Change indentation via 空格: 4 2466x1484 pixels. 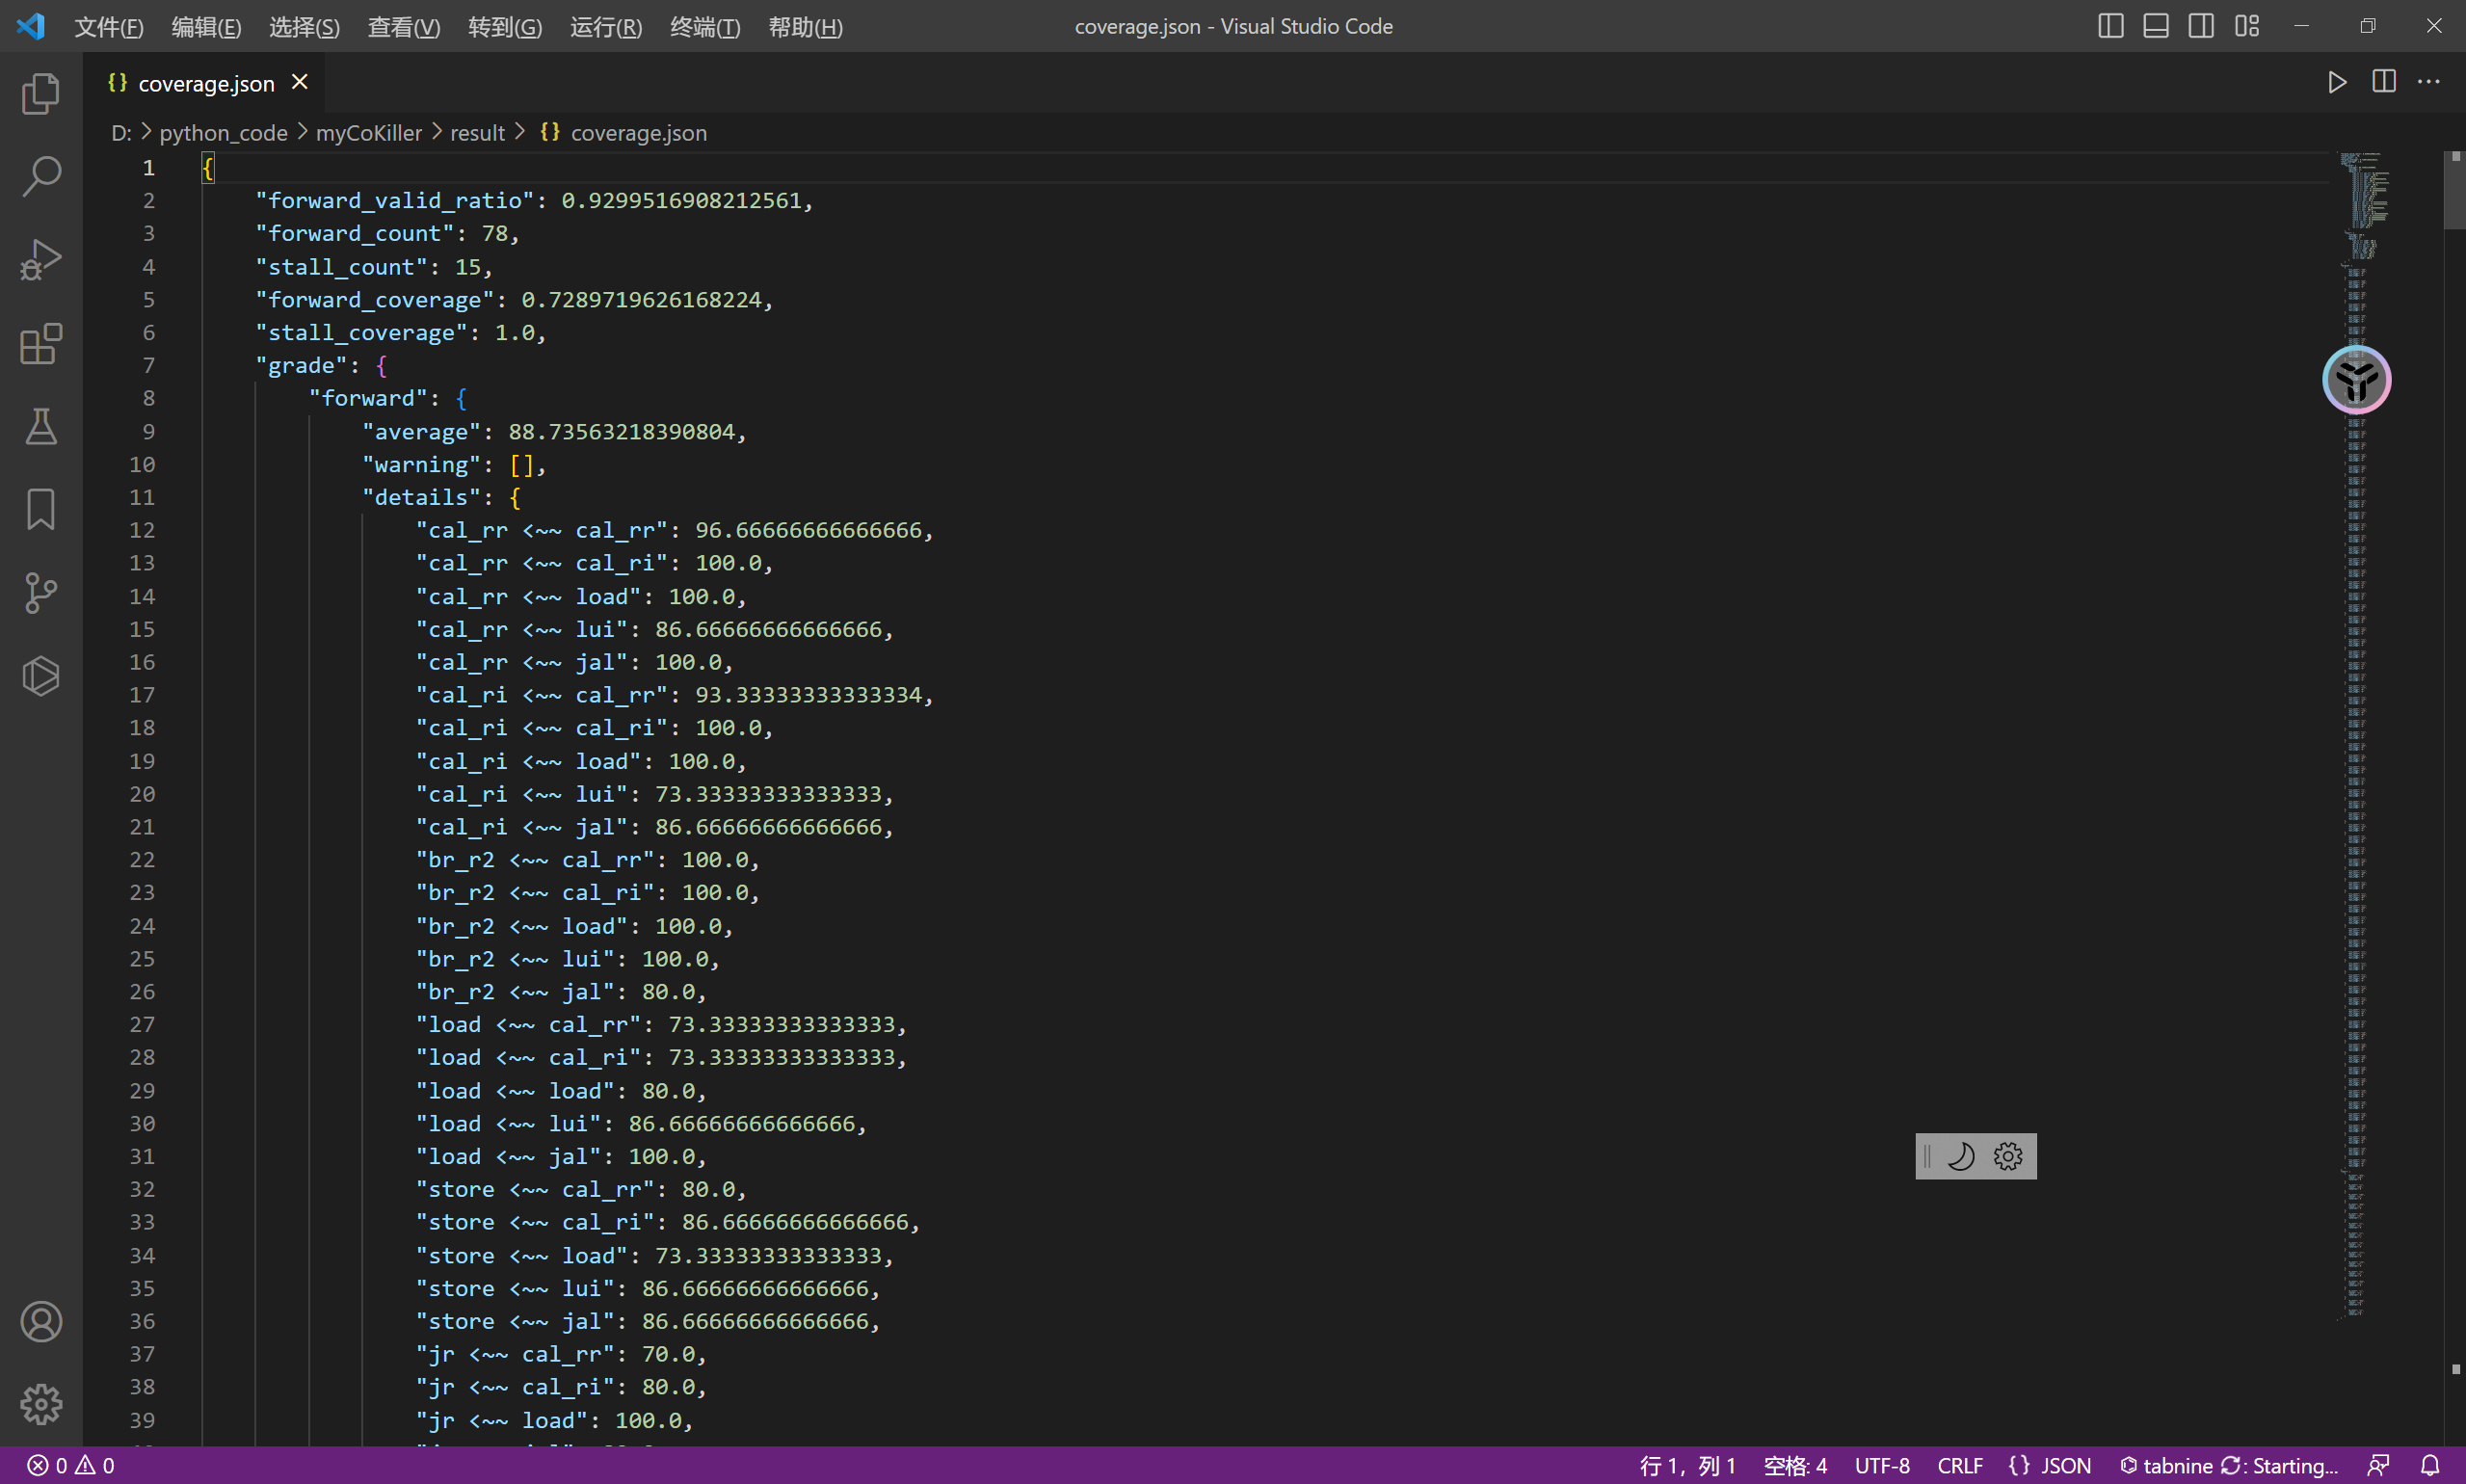point(1795,1466)
